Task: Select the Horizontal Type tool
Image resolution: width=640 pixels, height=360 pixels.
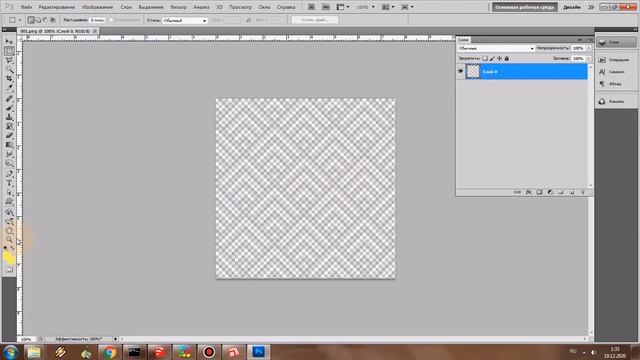Action: click(x=9, y=183)
